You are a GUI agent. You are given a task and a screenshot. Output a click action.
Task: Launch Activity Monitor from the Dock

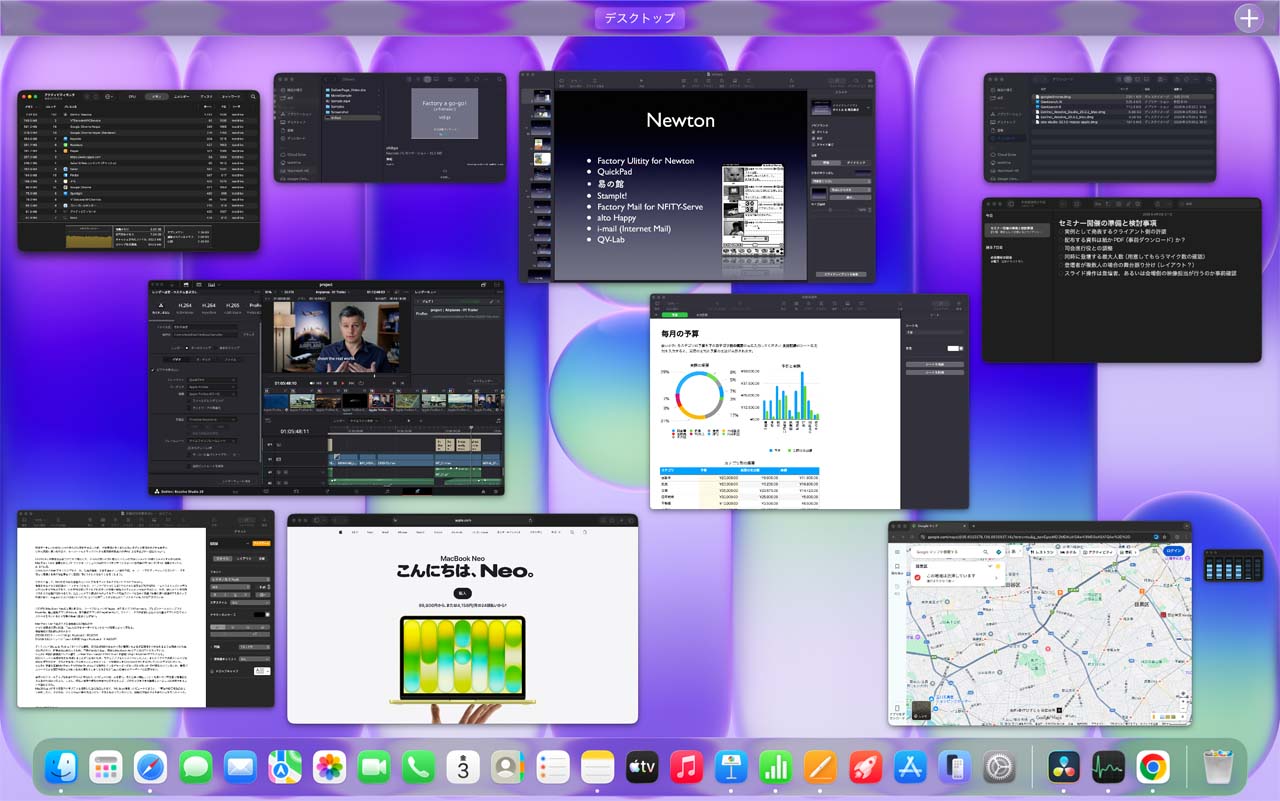[x=1108, y=768]
